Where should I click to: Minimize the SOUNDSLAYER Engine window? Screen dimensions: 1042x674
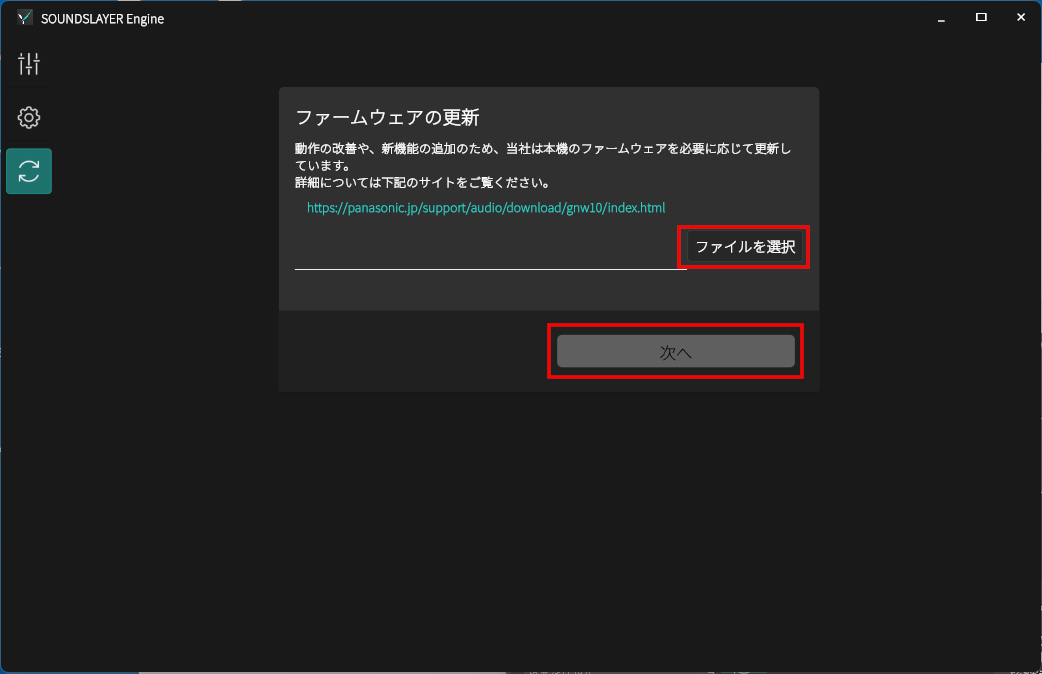coord(941,18)
